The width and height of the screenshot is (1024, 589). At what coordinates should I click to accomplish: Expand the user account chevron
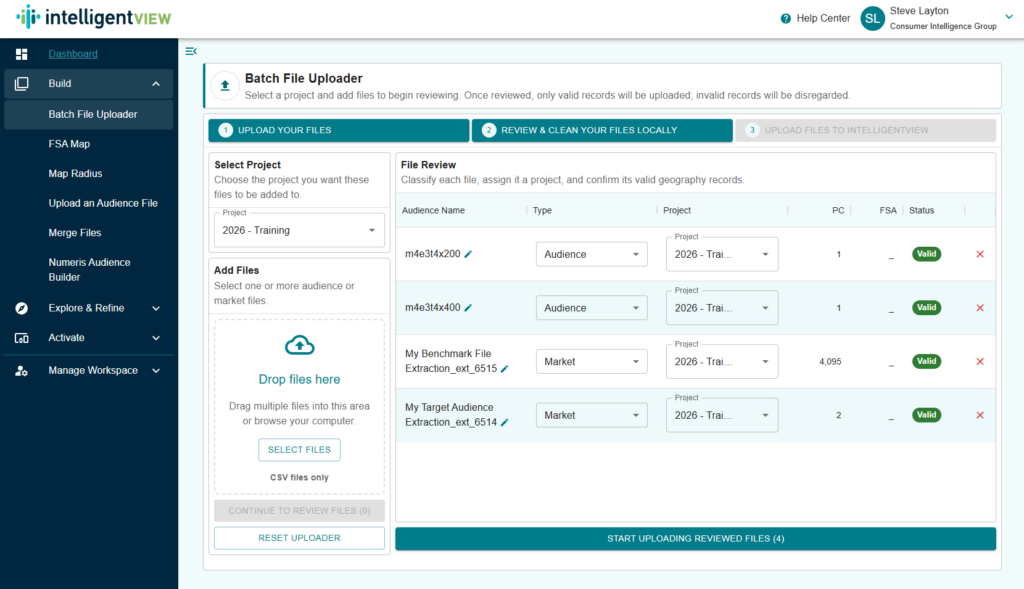[x=1009, y=17]
